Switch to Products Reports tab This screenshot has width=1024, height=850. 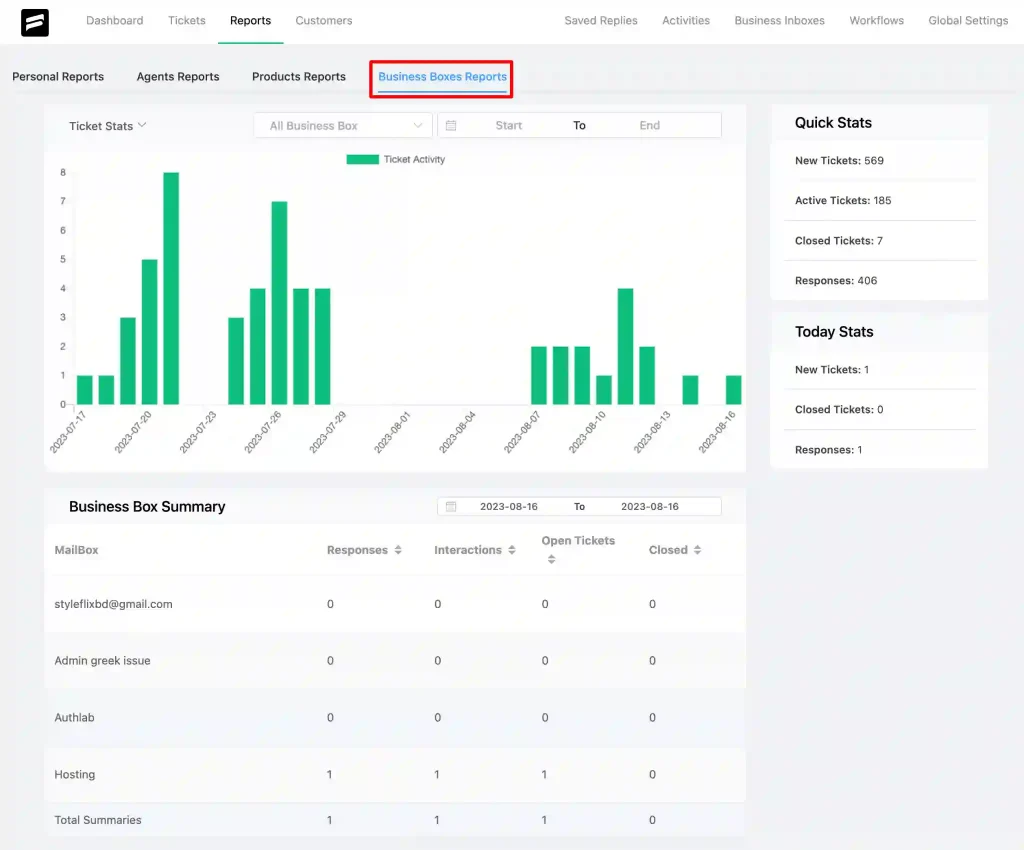pyautogui.click(x=298, y=76)
